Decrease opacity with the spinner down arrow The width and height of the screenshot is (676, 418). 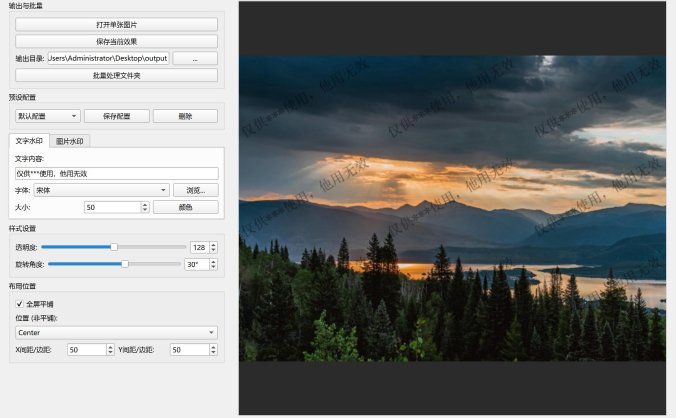coord(213,250)
